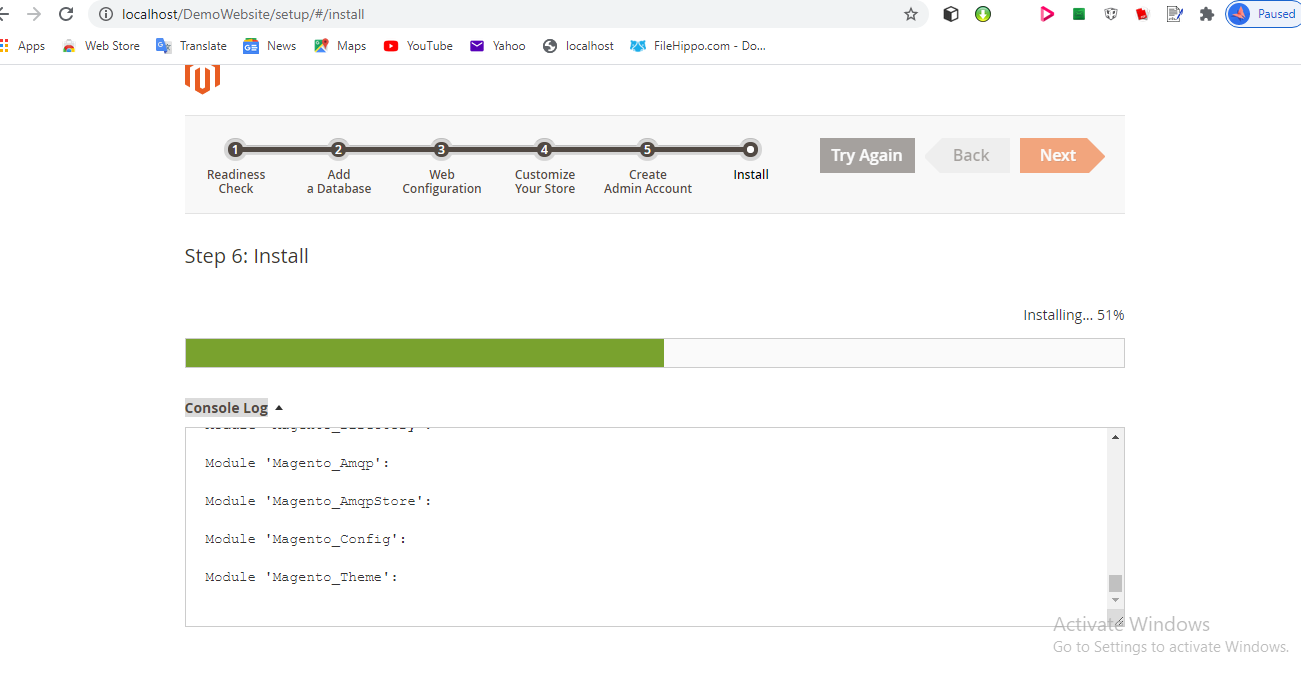Click the address bar URL field

point(500,14)
